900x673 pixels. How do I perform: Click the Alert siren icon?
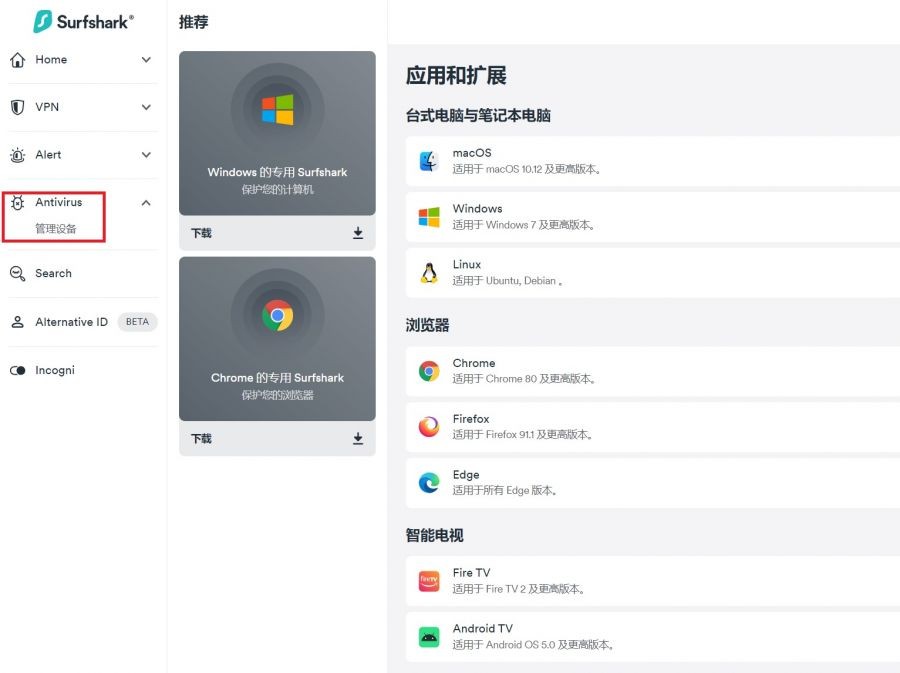point(17,155)
